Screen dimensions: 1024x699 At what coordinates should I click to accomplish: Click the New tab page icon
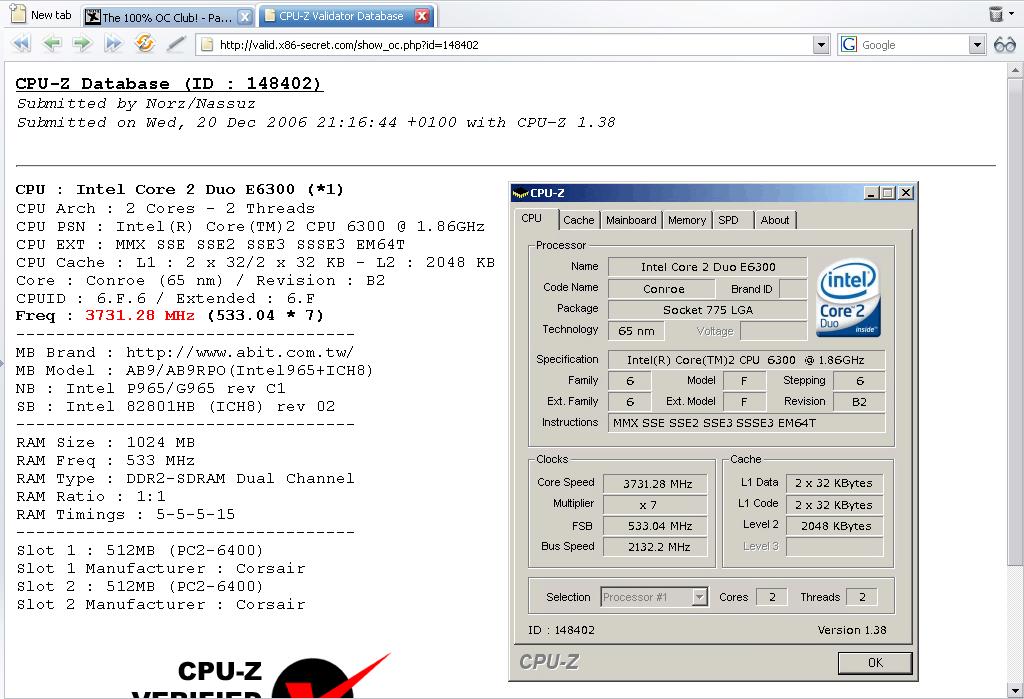pyautogui.click(x=18, y=14)
